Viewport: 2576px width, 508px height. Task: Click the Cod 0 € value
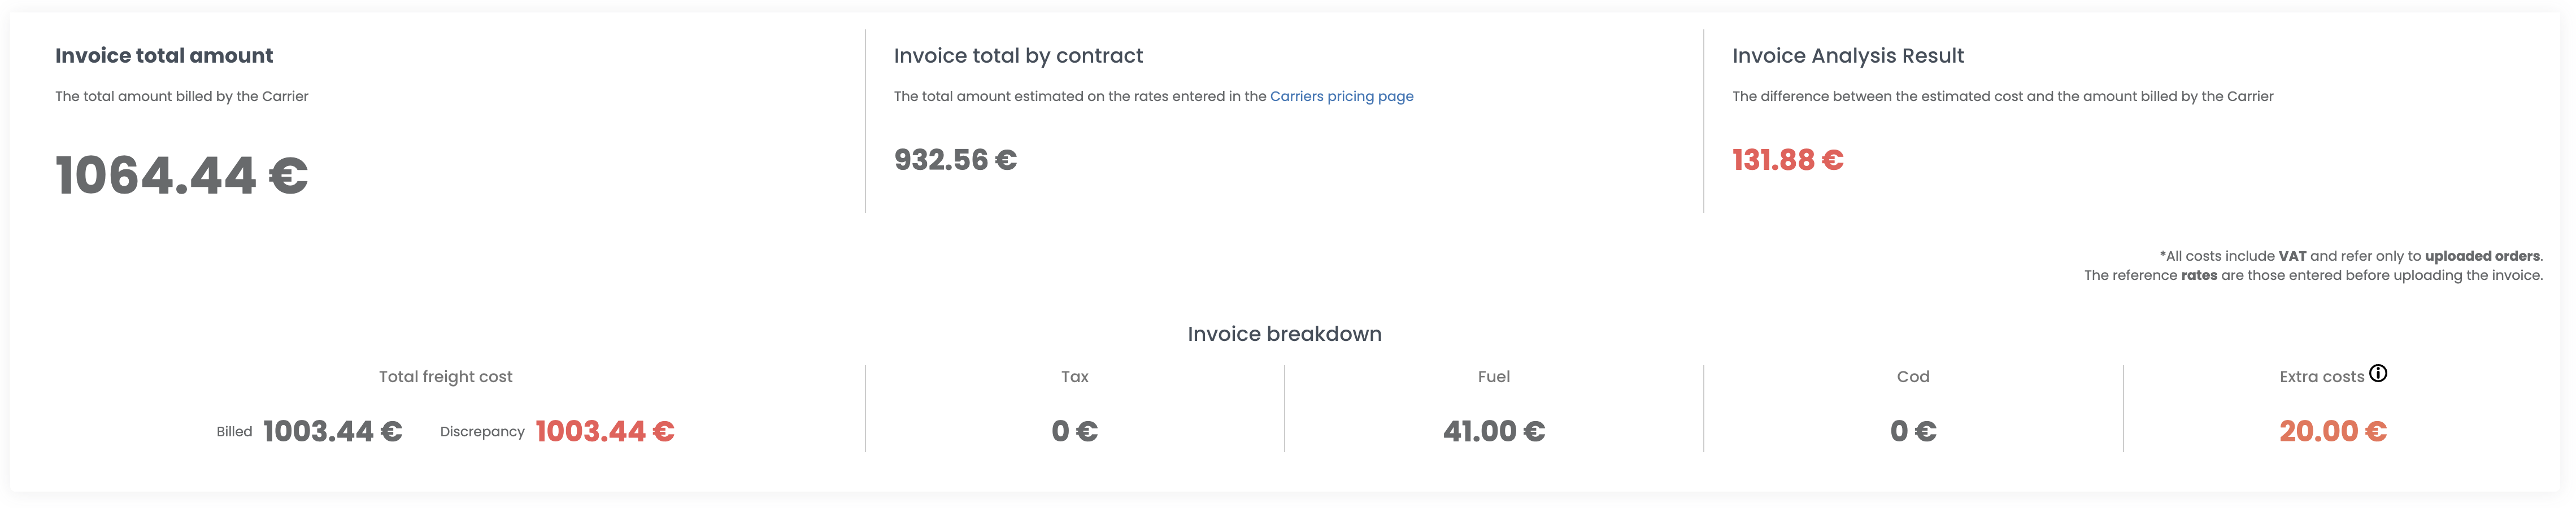(x=1913, y=431)
